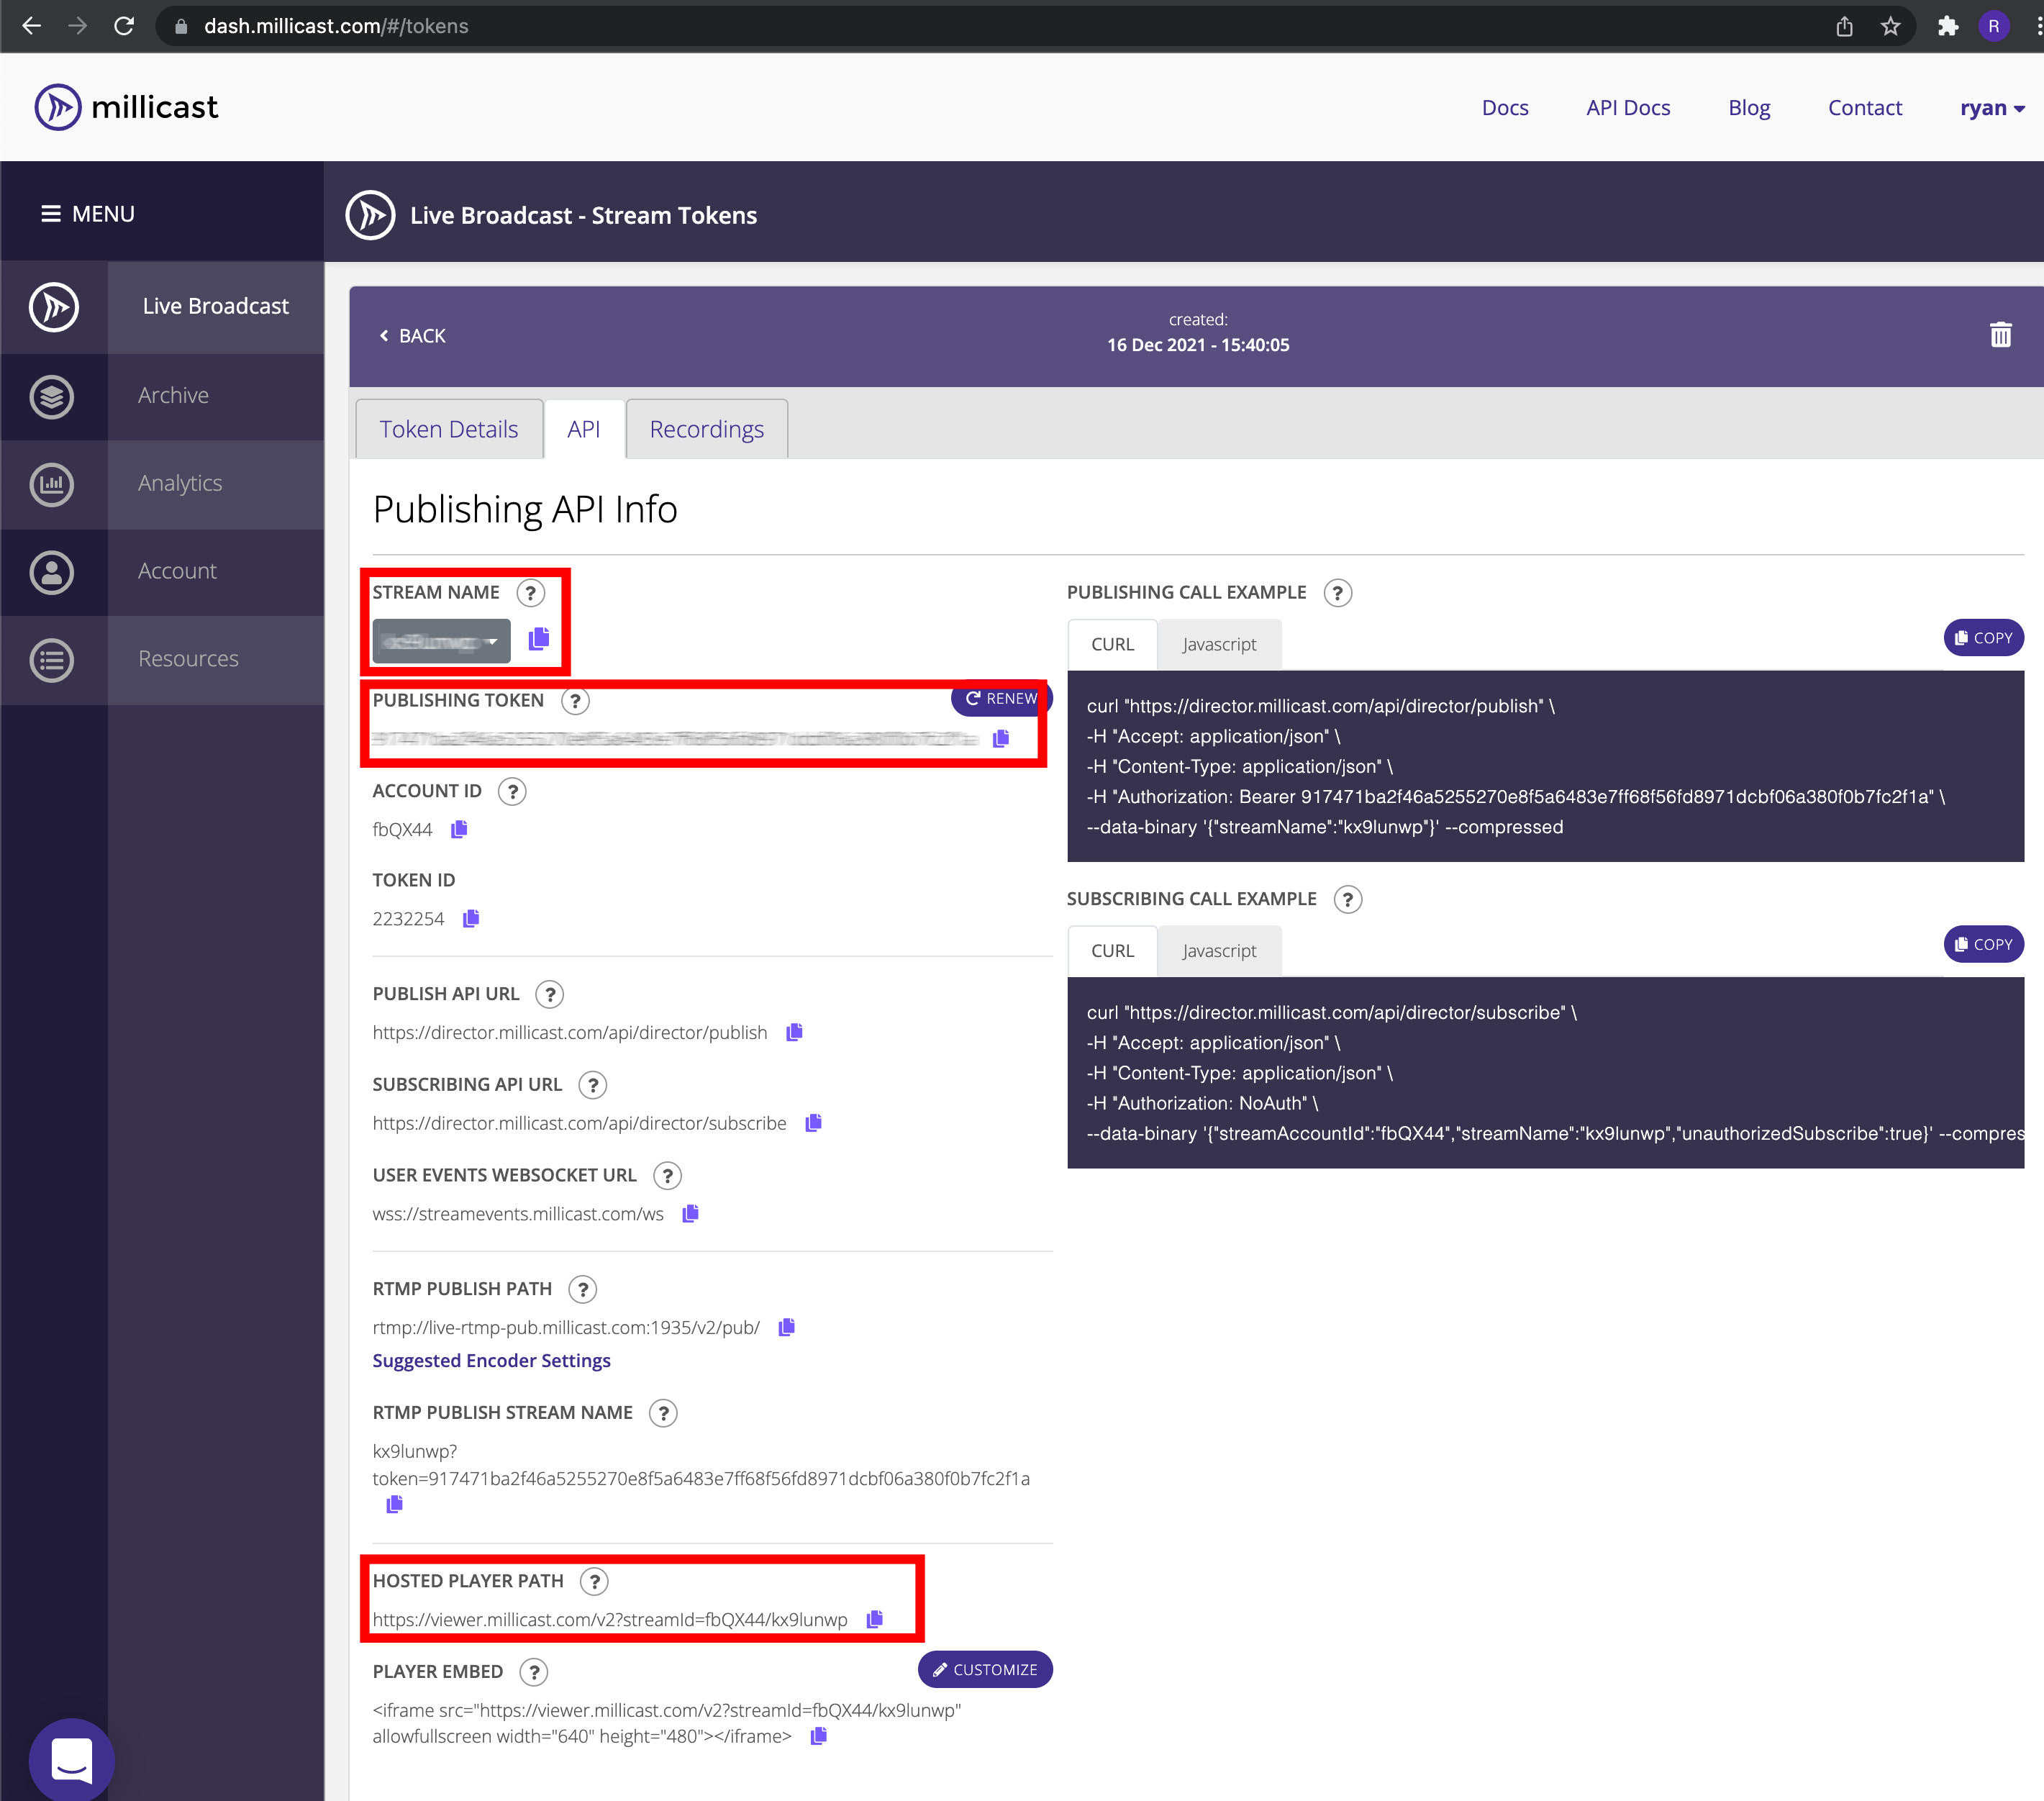The image size is (2044, 1801).
Task: Open help for Subscribing Call Example
Action: tap(1348, 900)
